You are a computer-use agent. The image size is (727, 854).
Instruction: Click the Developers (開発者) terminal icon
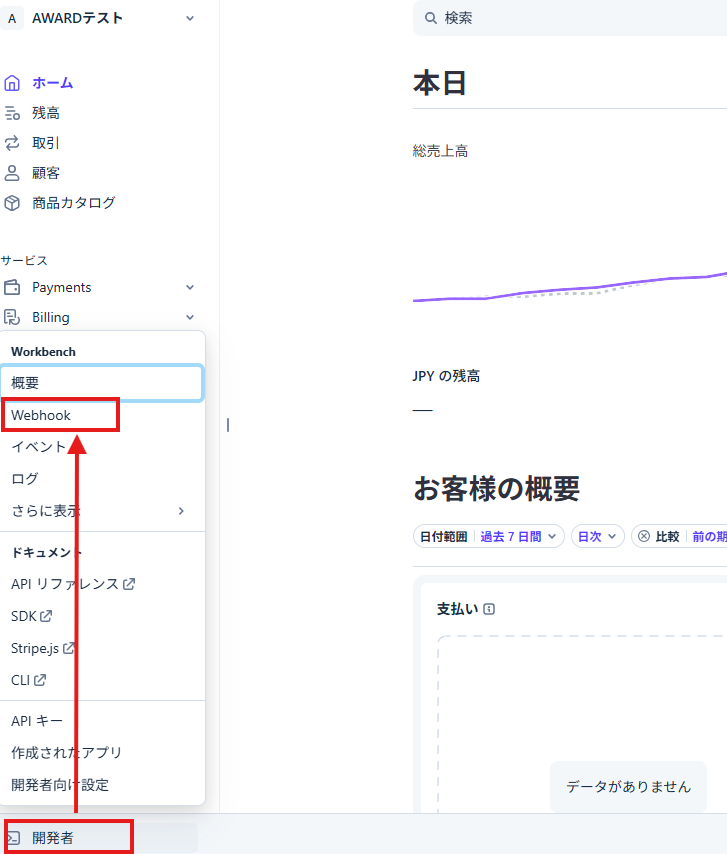14,838
